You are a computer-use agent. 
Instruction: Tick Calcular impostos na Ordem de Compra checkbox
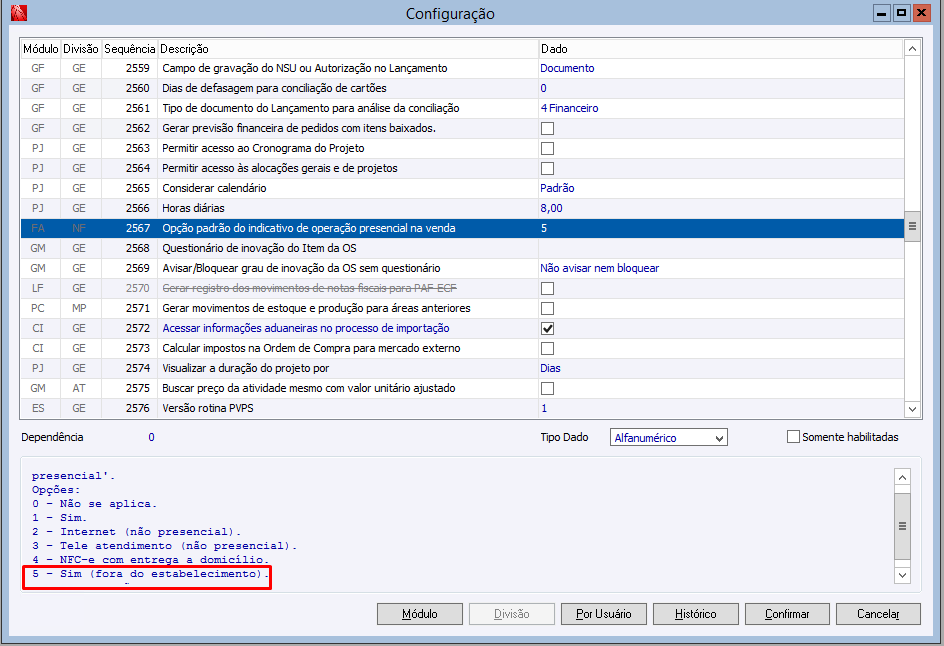(x=547, y=349)
